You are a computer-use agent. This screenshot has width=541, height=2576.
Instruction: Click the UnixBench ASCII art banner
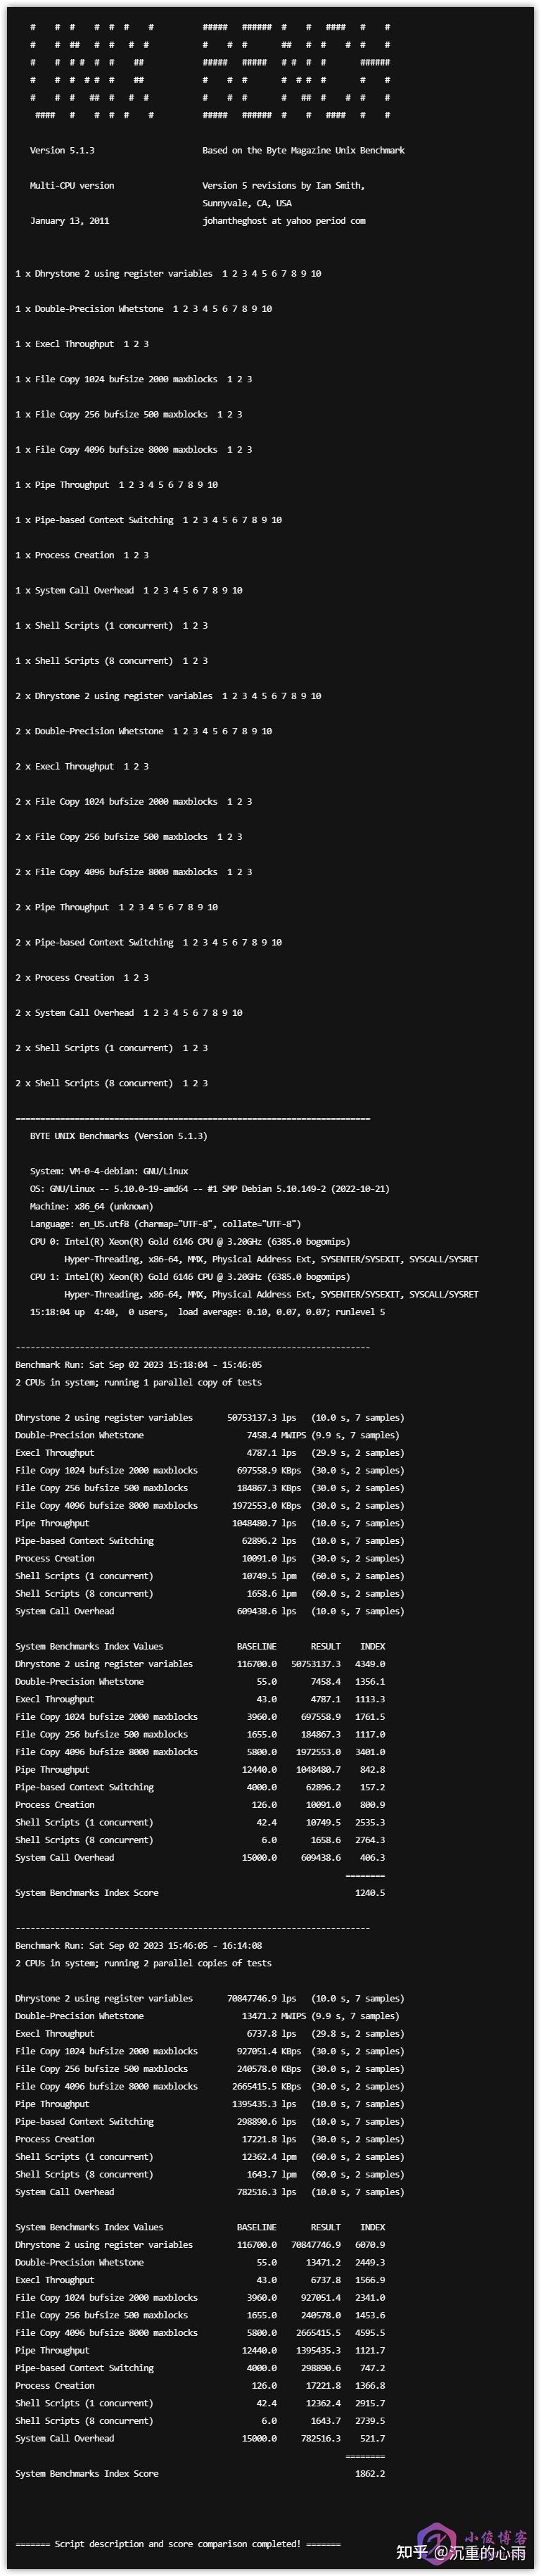tap(210, 71)
